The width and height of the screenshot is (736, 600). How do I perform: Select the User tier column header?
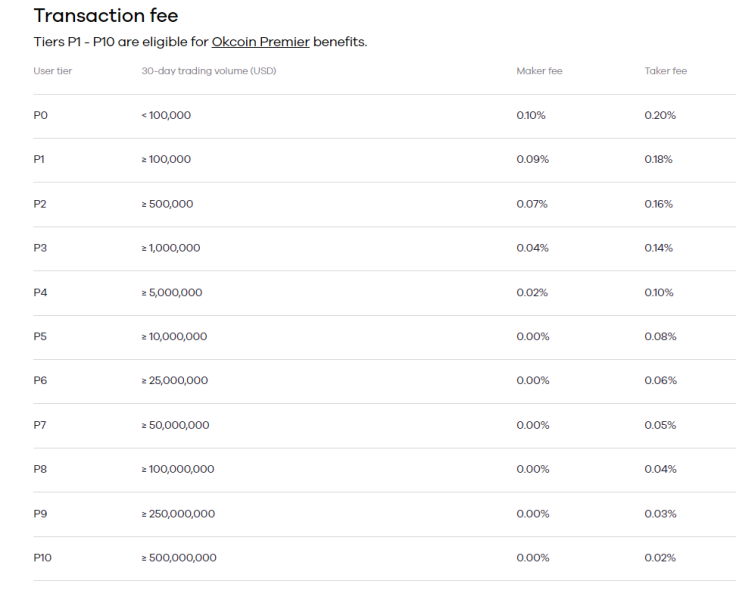53,71
